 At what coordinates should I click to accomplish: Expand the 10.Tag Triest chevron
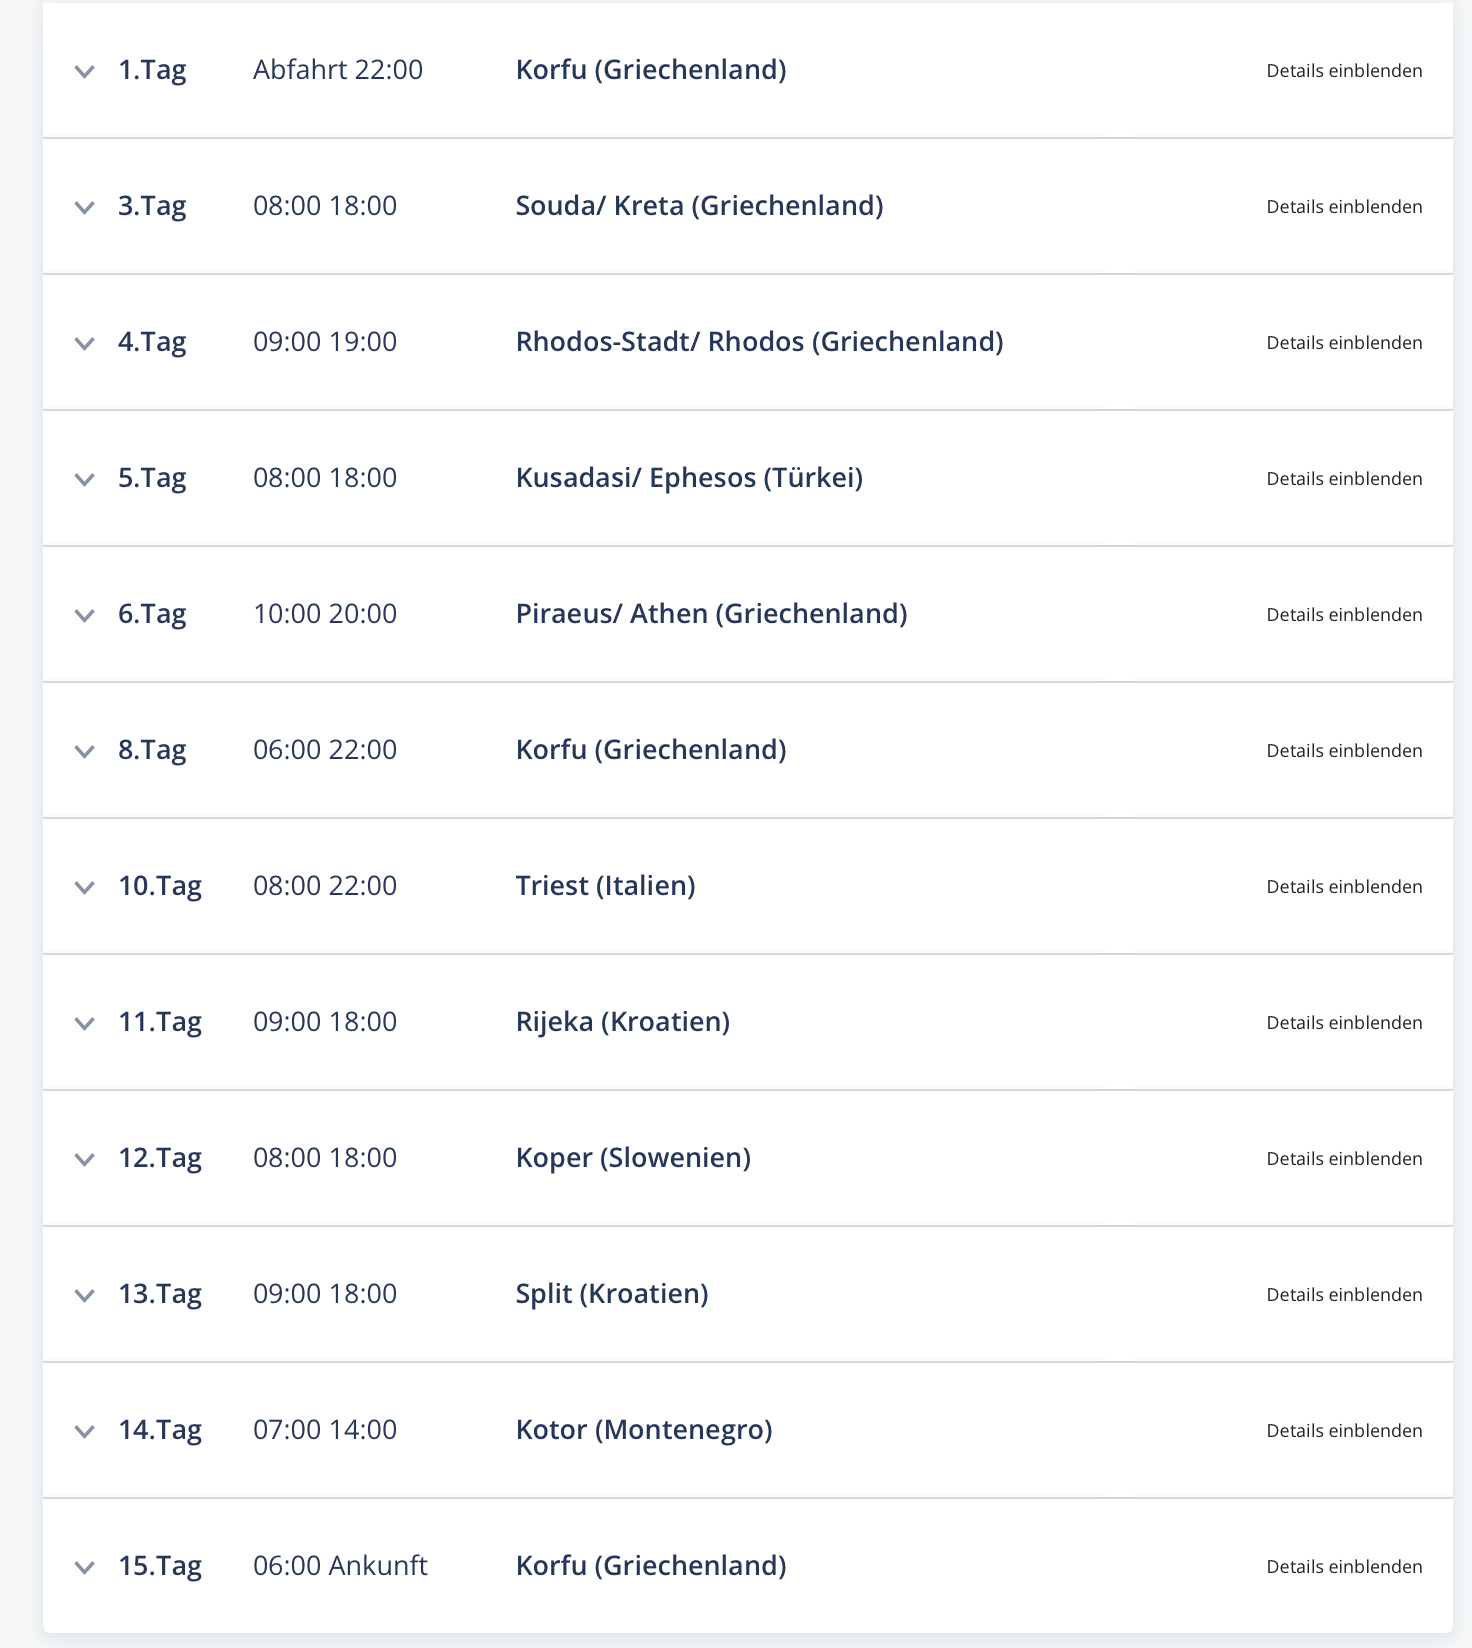(x=85, y=887)
